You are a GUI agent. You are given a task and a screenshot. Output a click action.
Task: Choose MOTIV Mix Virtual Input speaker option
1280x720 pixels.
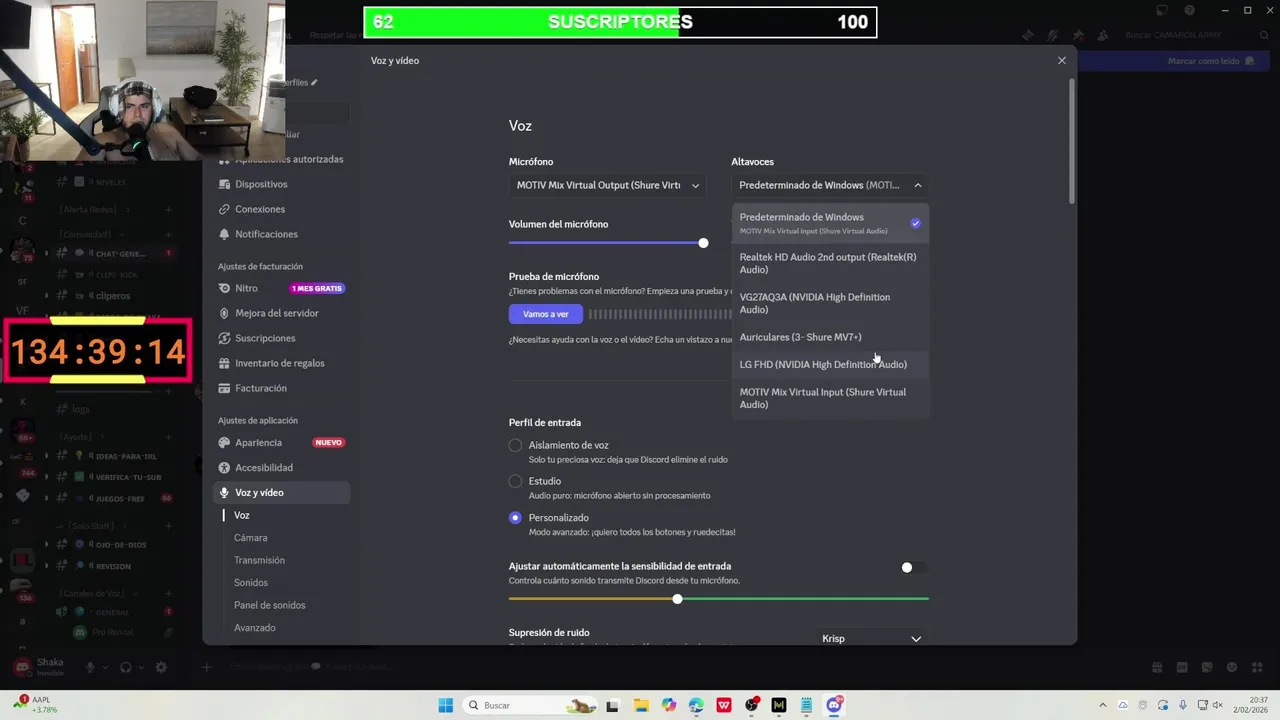(830, 398)
